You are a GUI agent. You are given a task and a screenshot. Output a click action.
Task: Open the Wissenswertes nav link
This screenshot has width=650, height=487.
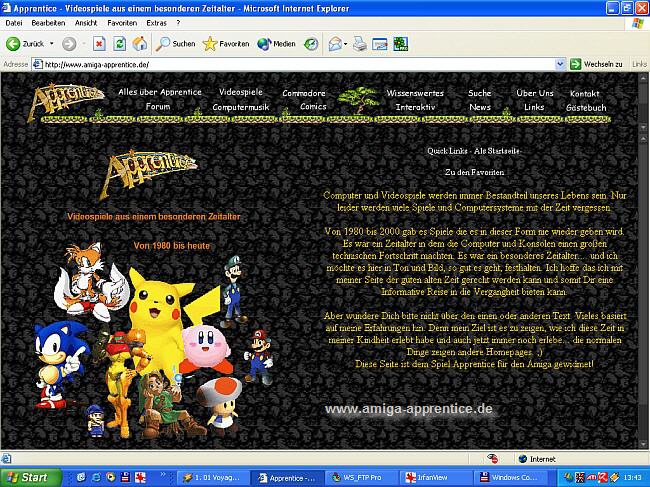[x=415, y=93]
